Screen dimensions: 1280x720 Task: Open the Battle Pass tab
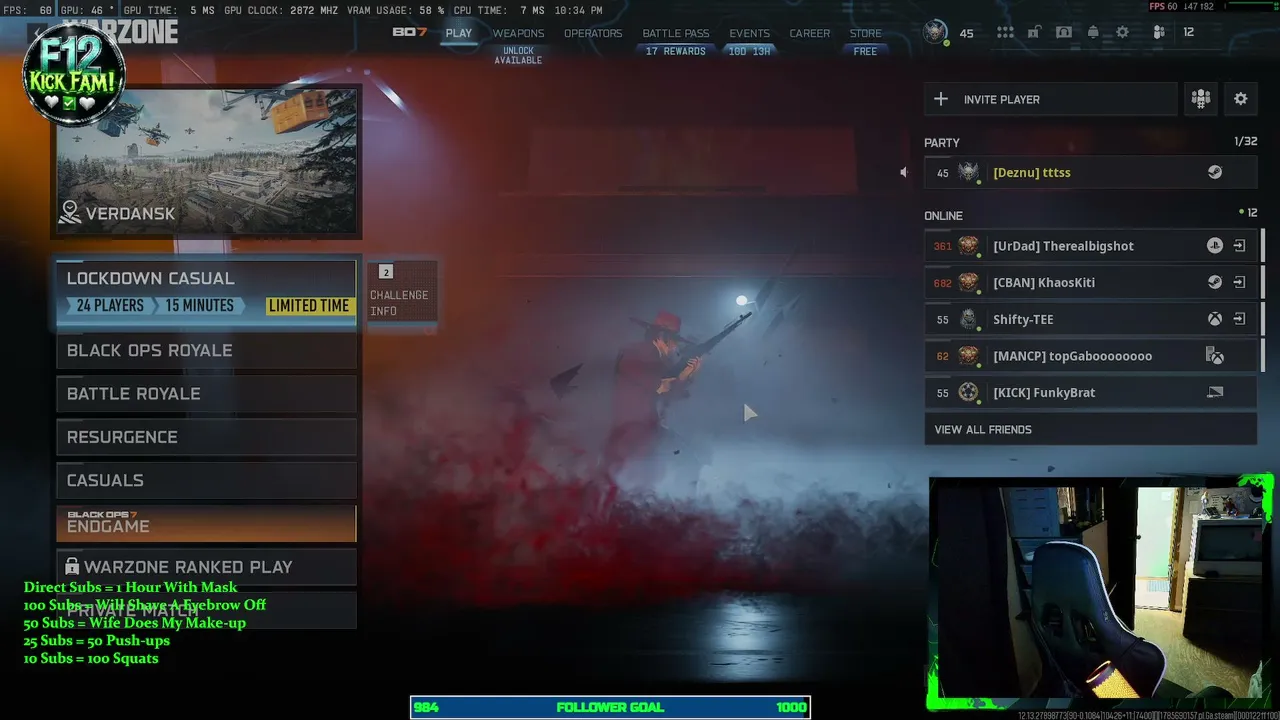[676, 33]
